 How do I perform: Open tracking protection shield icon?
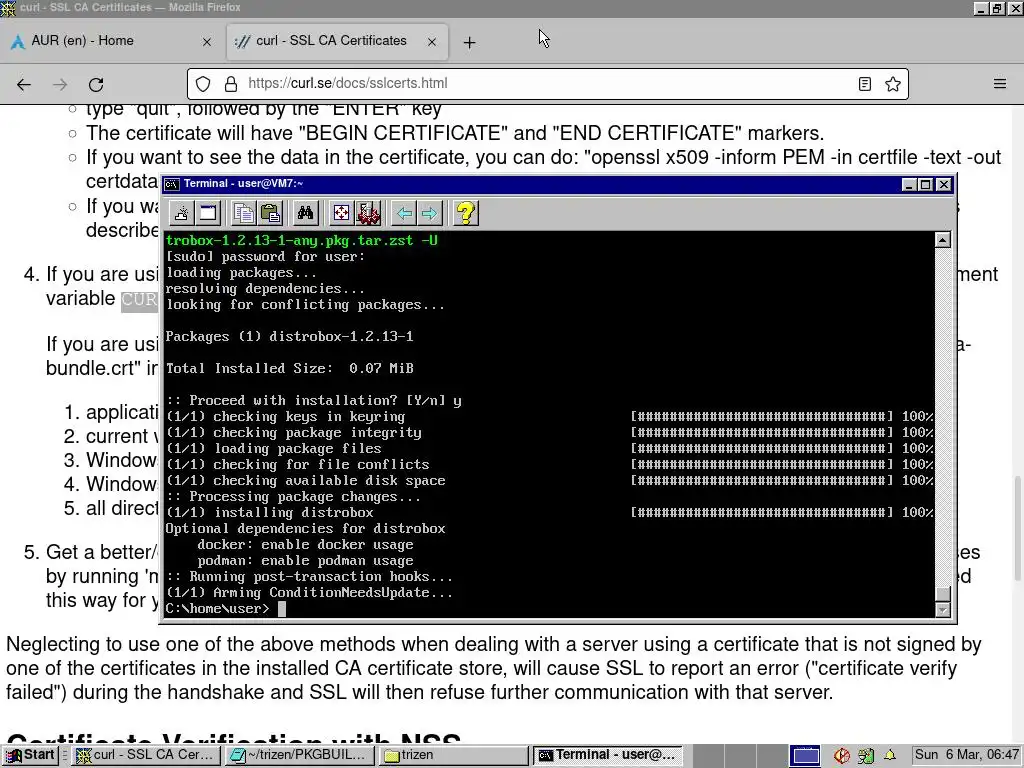click(x=203, y=84)
